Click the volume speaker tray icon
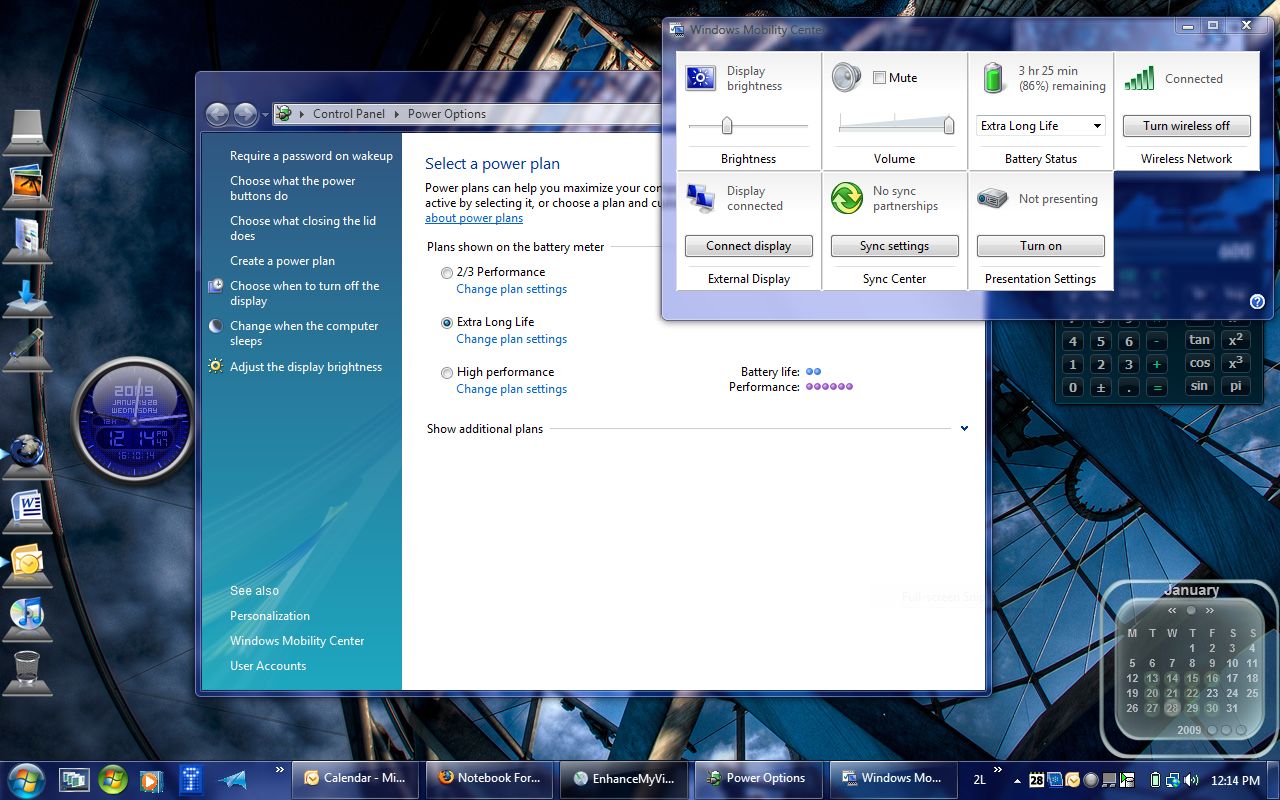This screenshot has width=1280, height=800. point(1192,779)
